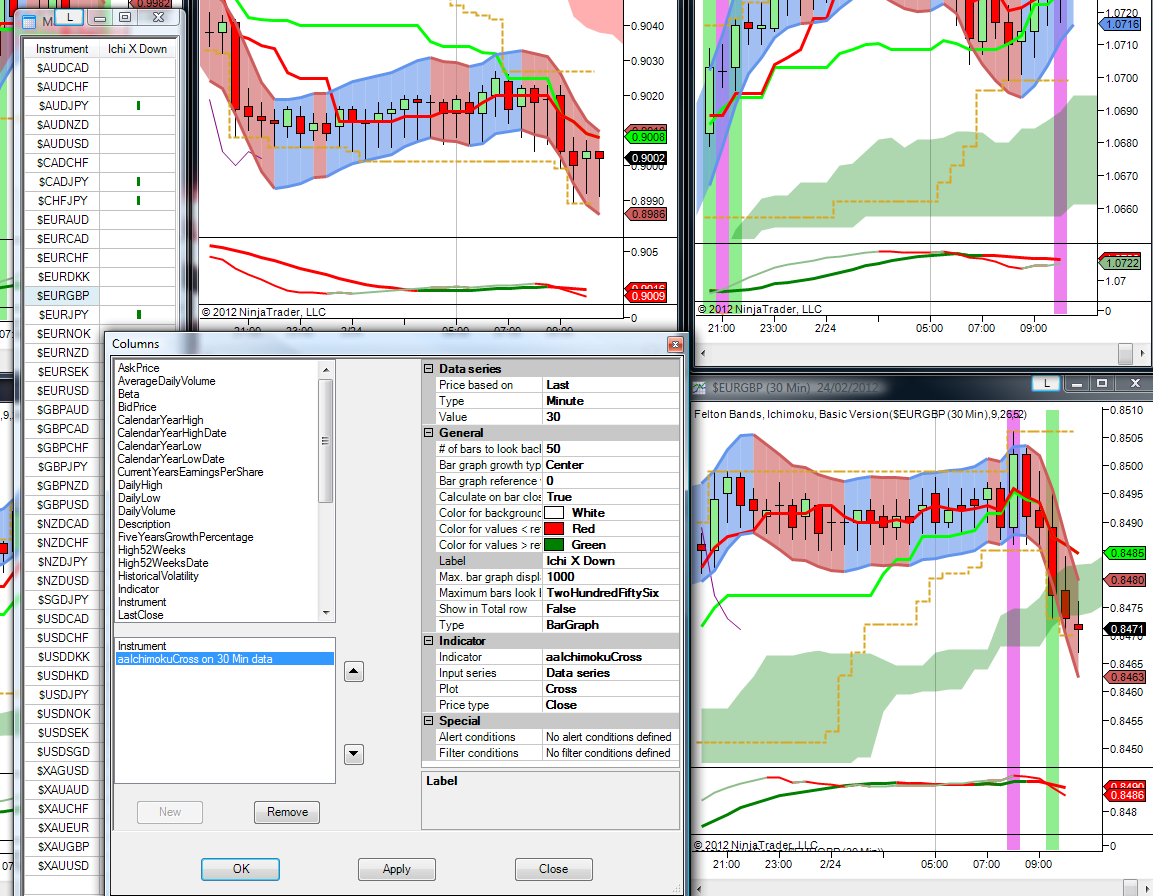The image size is (1153, 896).
Task: Click the L link button on Market Analyzer title
Action: point(70,16)
